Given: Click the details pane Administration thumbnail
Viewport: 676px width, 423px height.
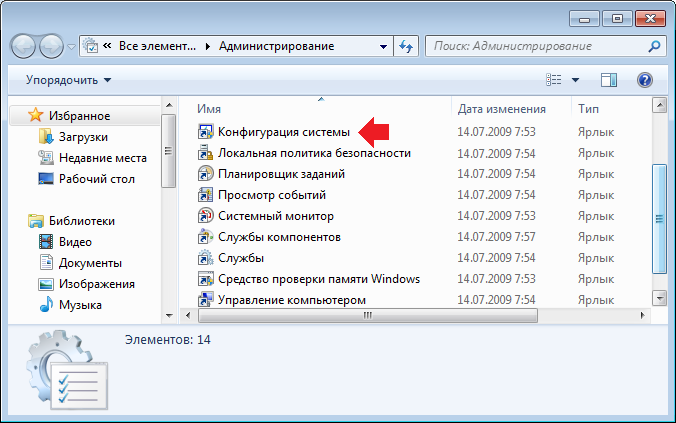Looking at the screenshot, I should pyautogui.click(x=67, y=370).
